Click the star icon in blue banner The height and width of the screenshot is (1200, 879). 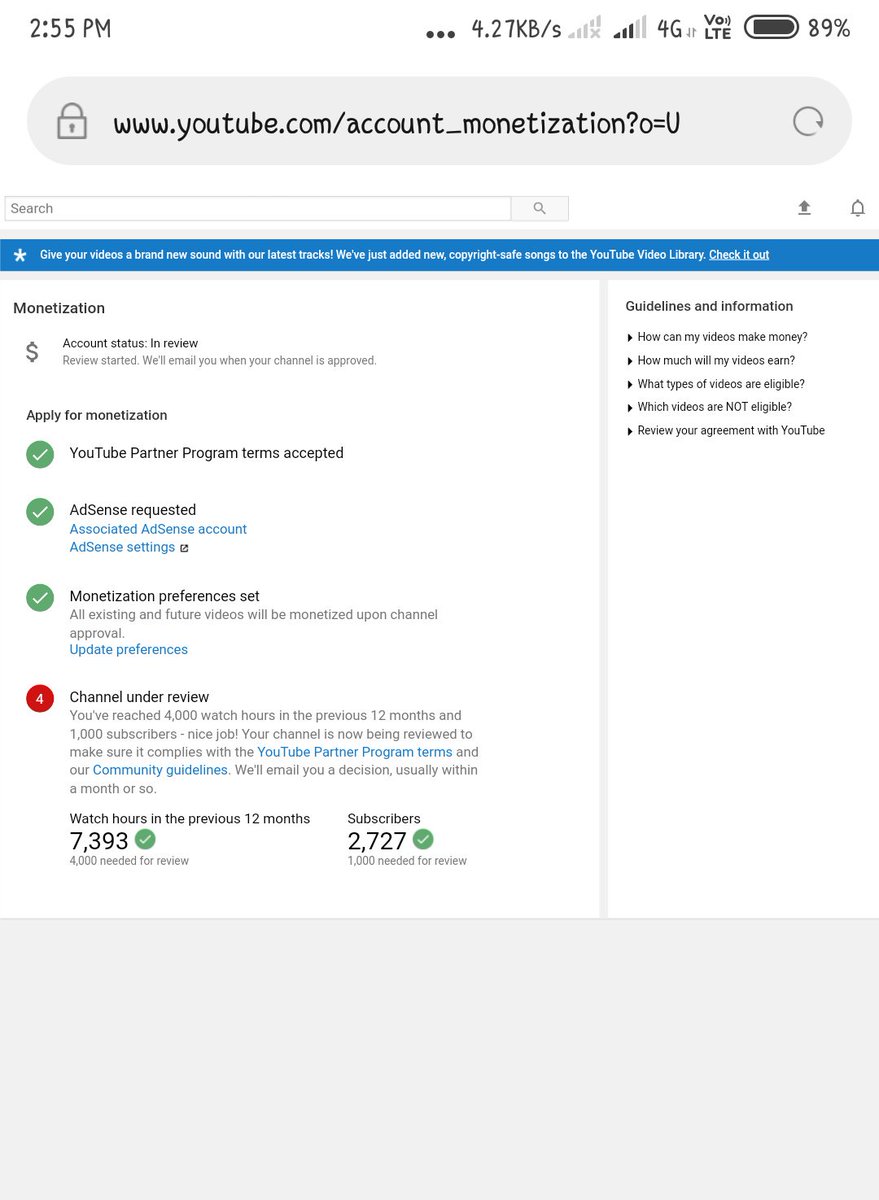coord(20,255)
